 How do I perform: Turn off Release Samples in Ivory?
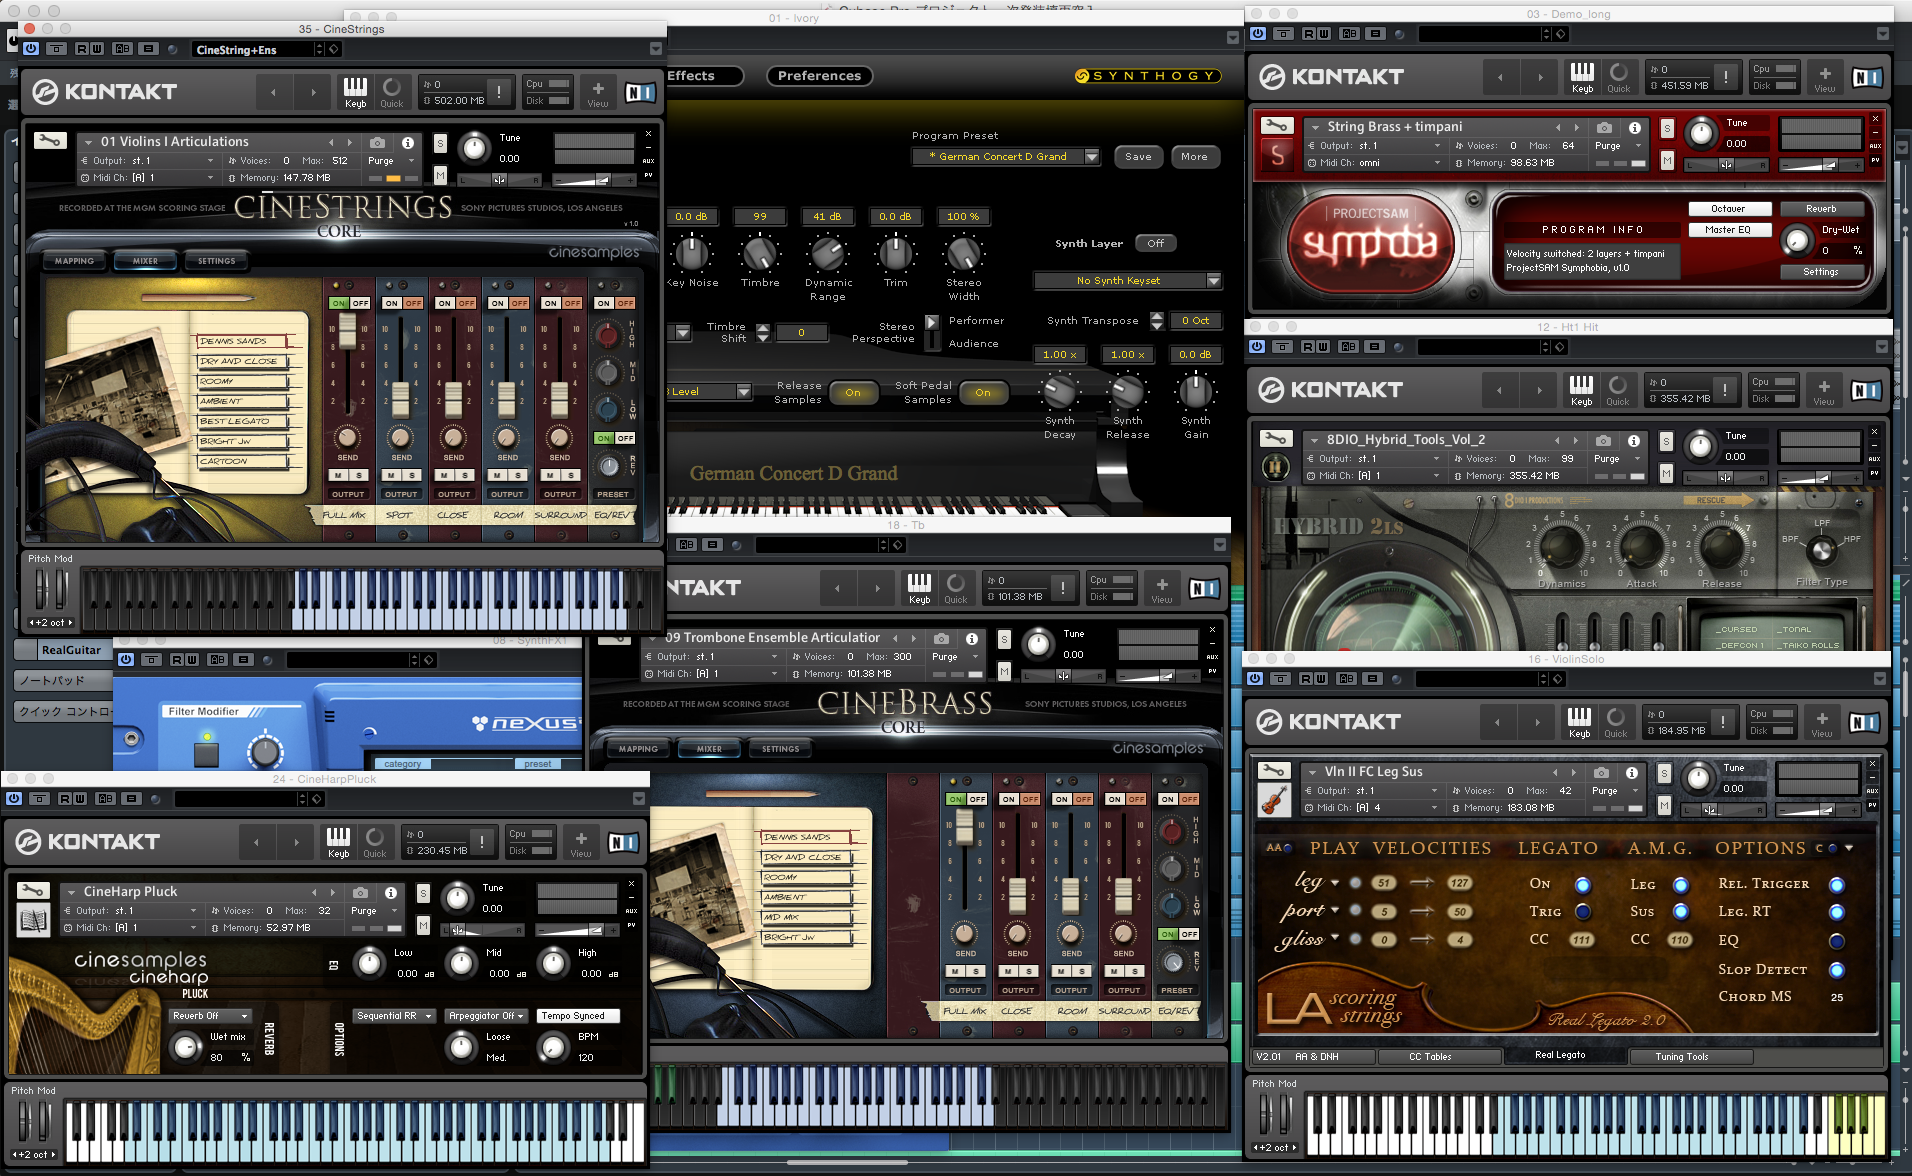[853, 392]
